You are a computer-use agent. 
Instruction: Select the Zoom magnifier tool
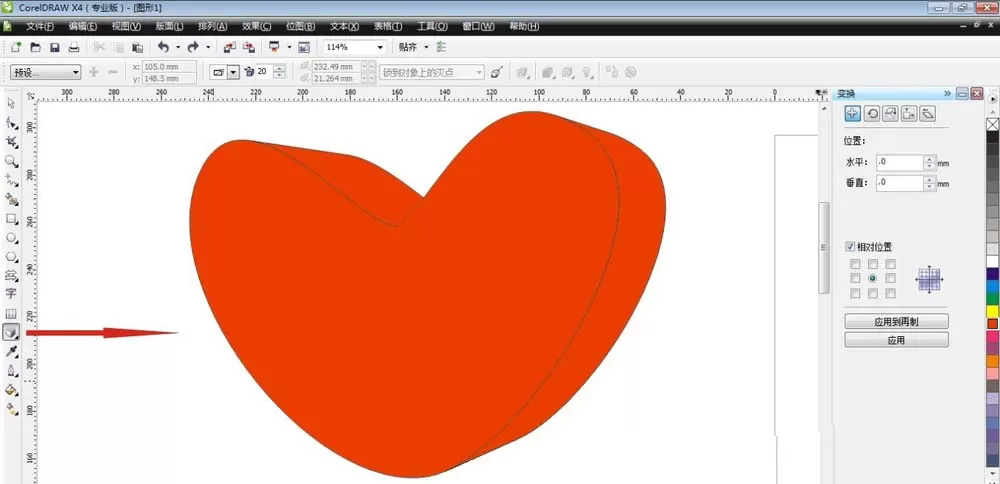pyautogui.click(x=11, y=161)
